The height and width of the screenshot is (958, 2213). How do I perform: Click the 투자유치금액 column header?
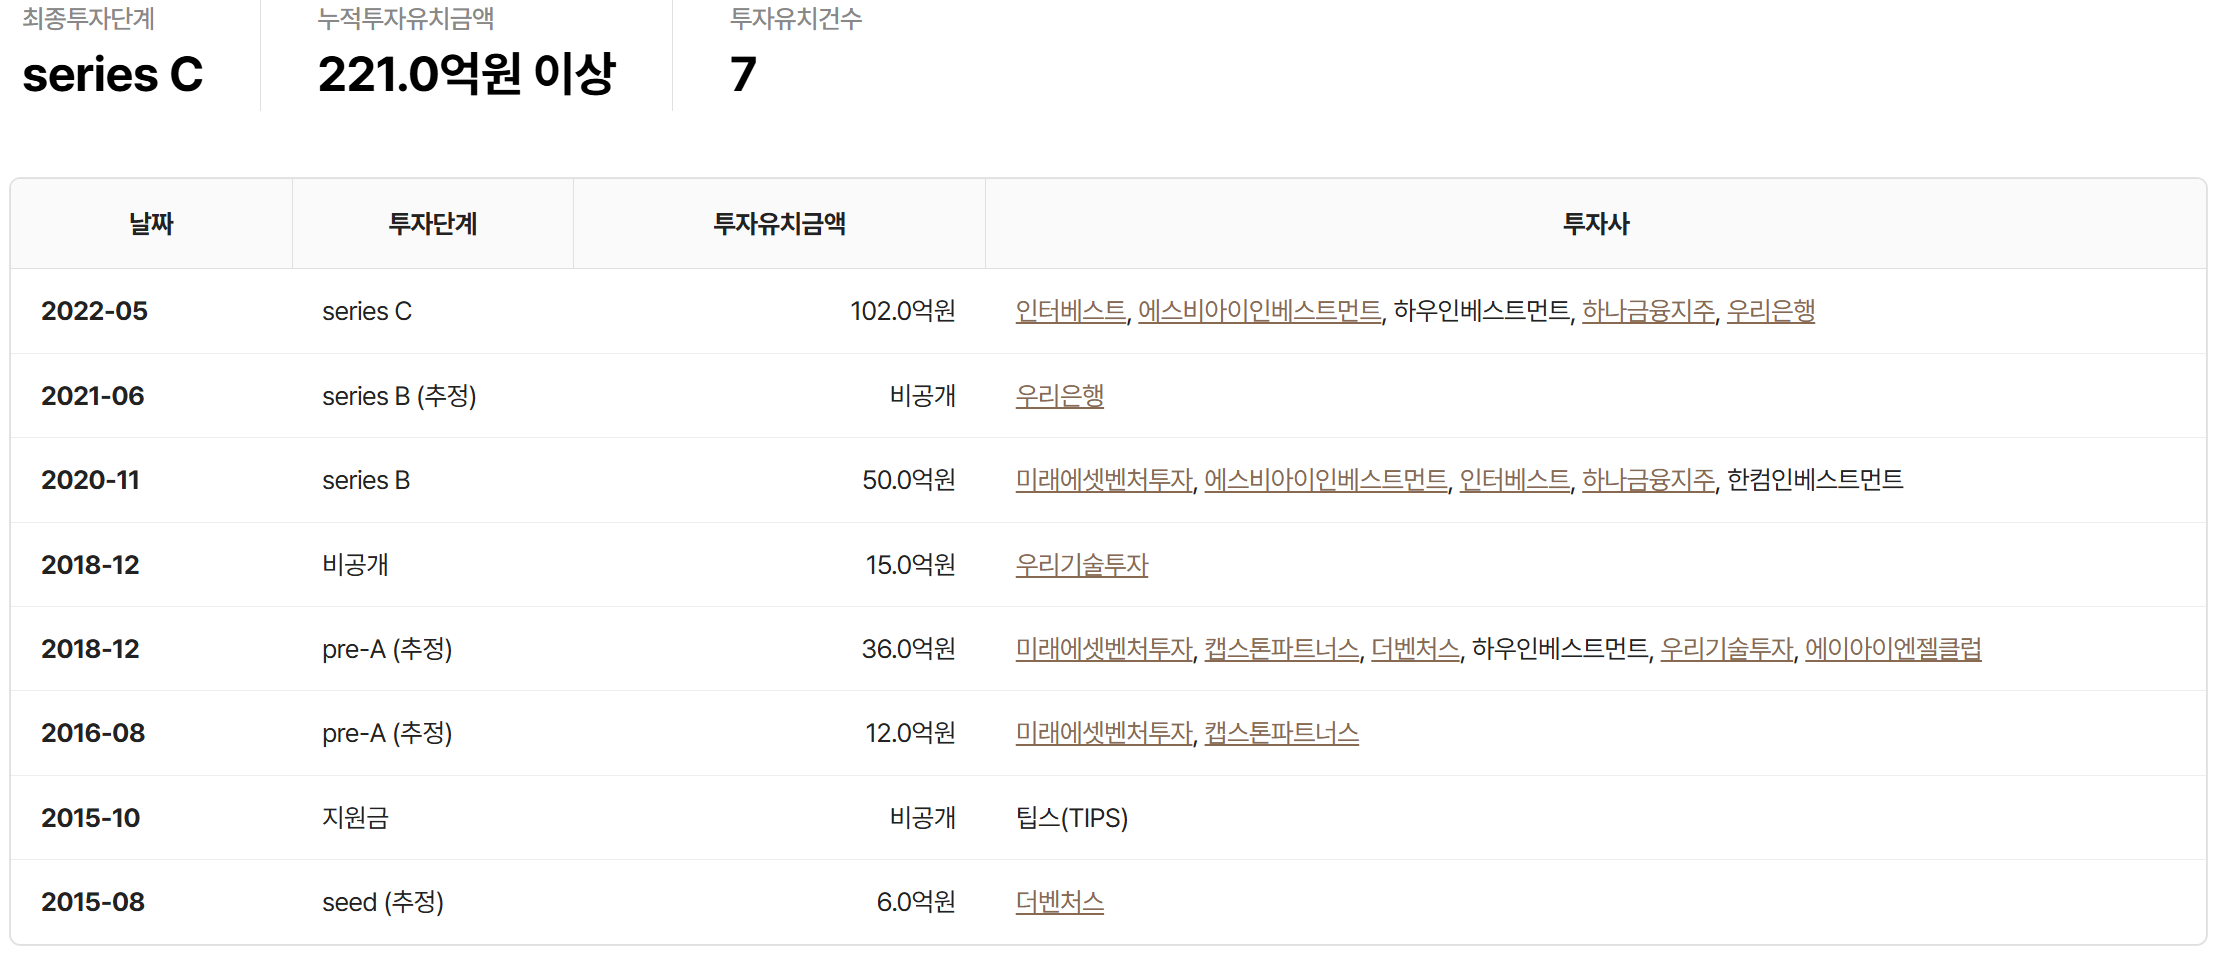(x=779, y=224)
